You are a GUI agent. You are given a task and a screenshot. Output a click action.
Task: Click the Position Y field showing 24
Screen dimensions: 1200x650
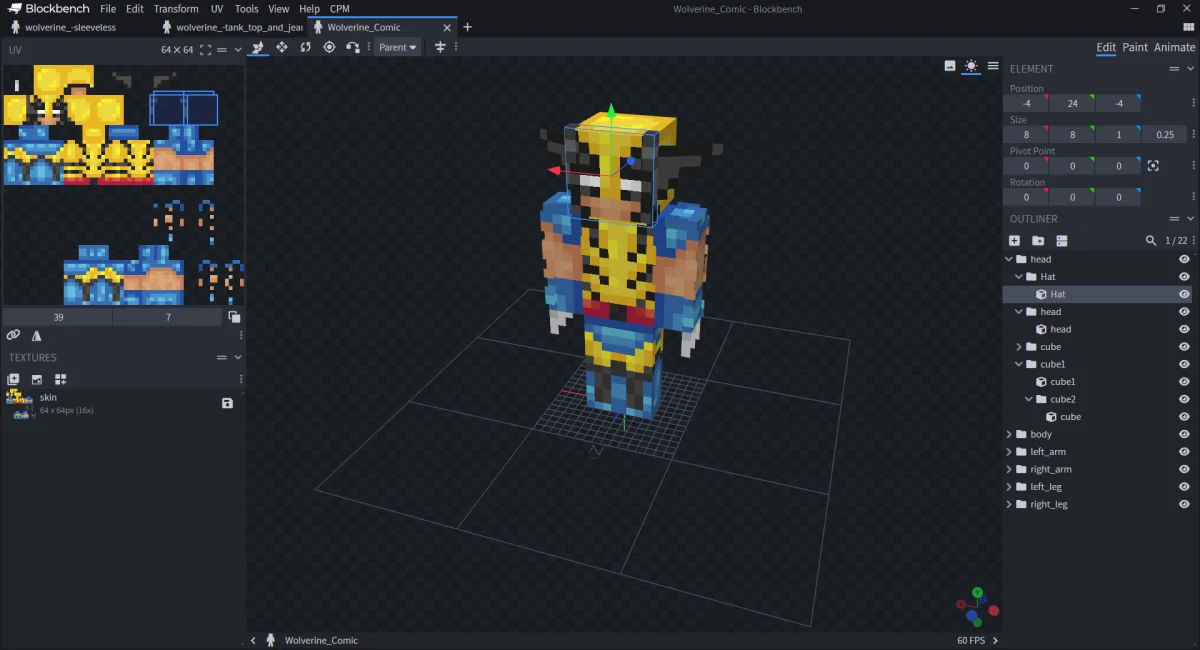(x=1072, y=103)
